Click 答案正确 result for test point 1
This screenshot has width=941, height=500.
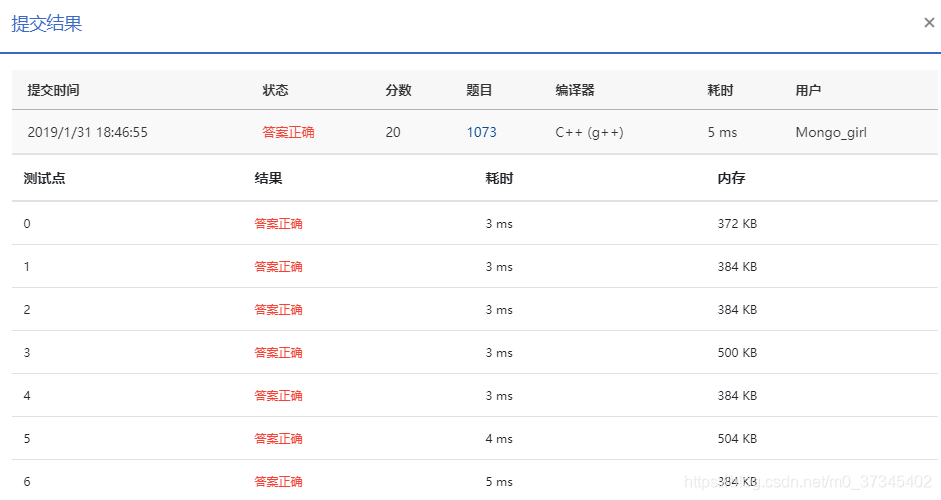pos(278,267)
